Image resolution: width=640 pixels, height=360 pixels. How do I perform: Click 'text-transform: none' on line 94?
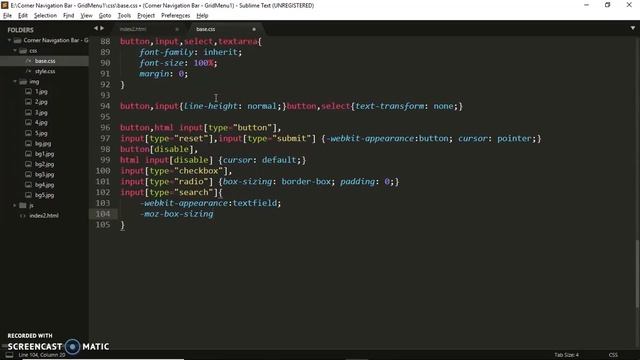click(x=404, y=106)
